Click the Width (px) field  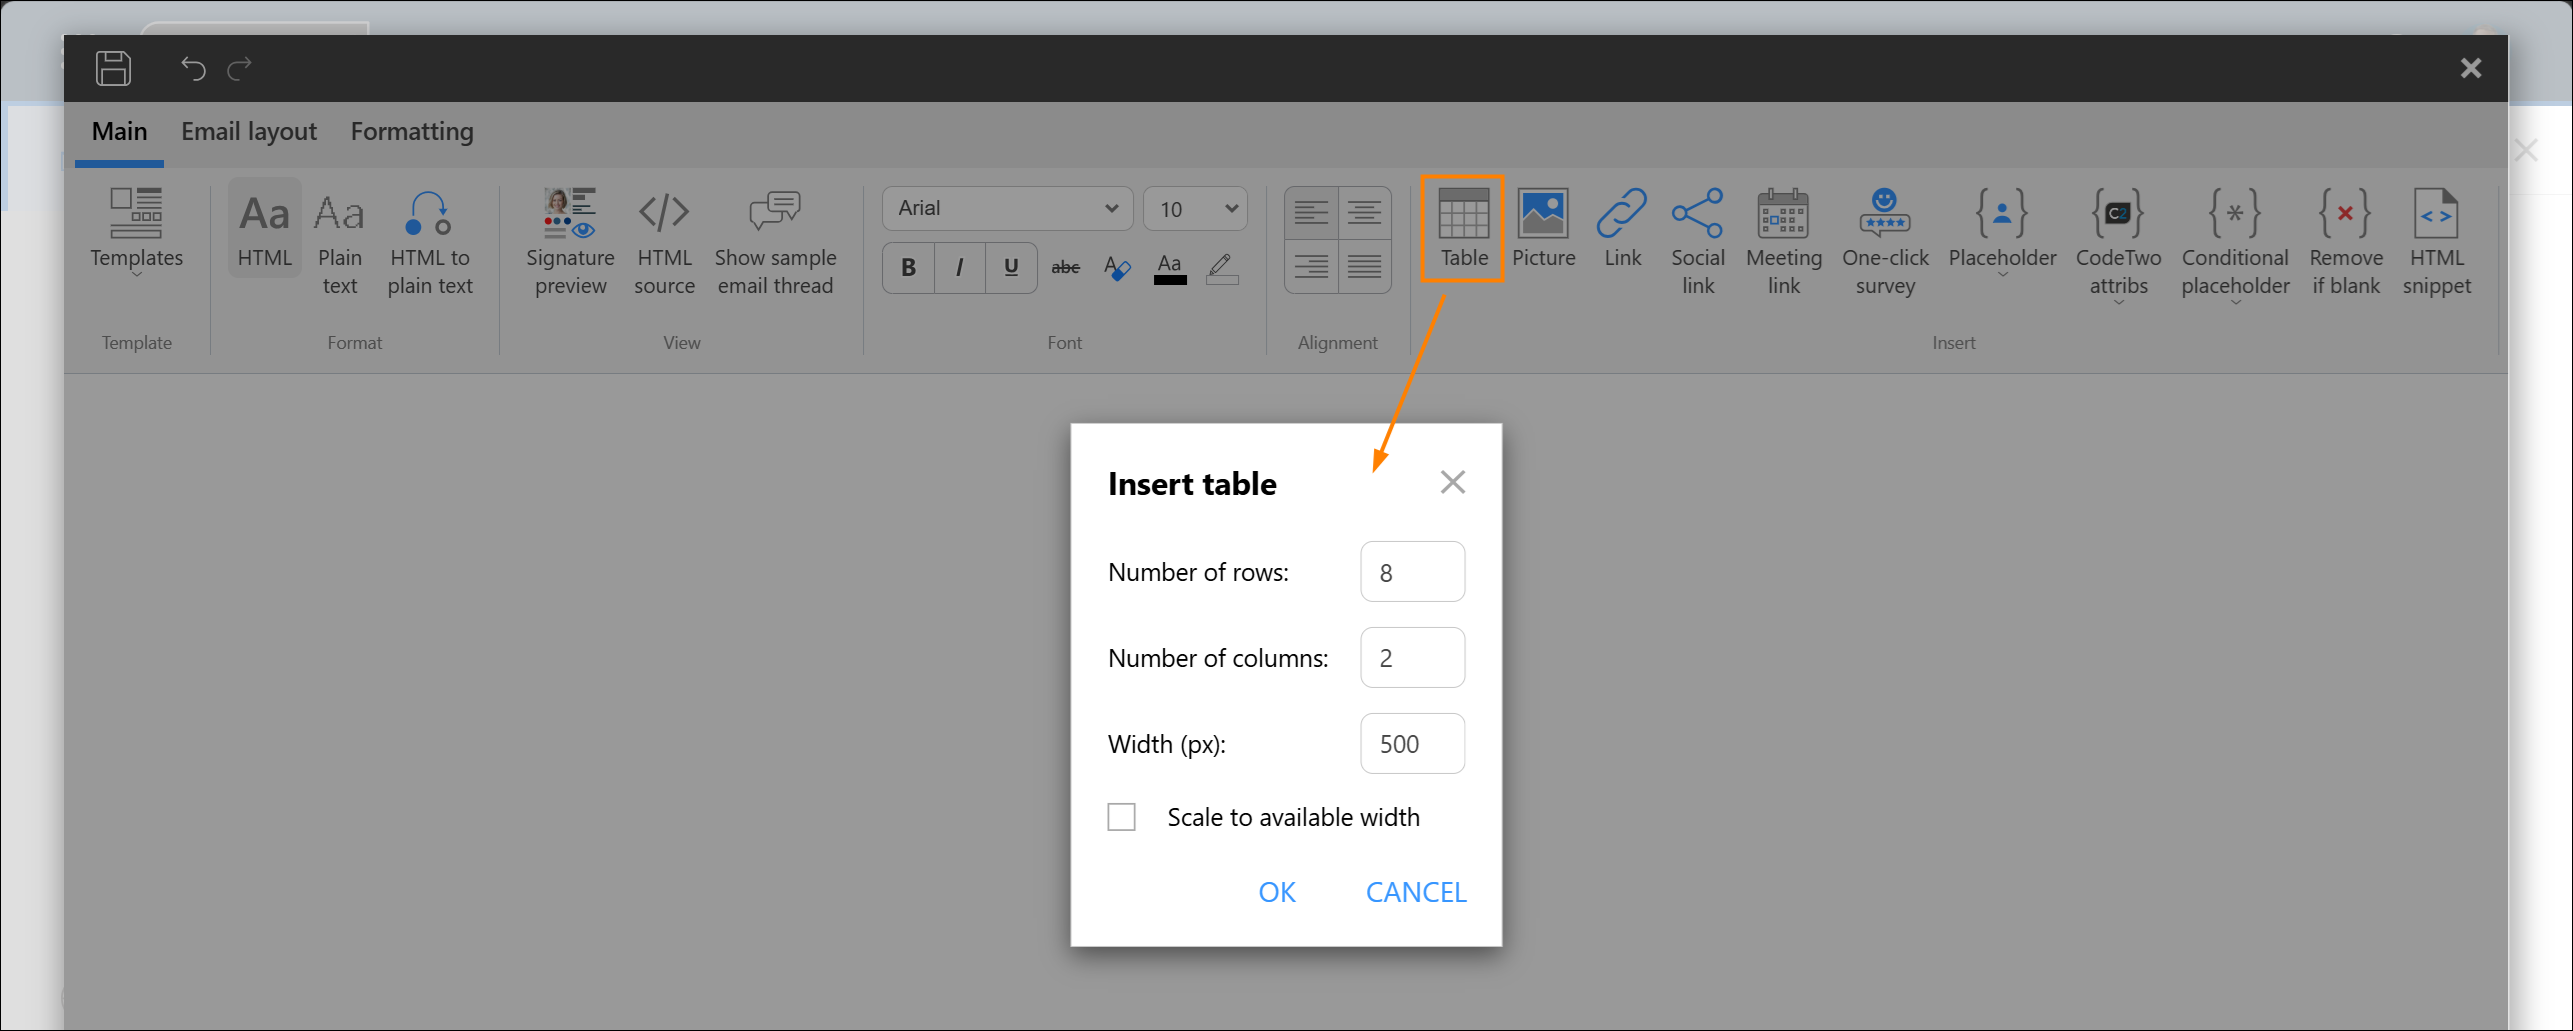1412,744
